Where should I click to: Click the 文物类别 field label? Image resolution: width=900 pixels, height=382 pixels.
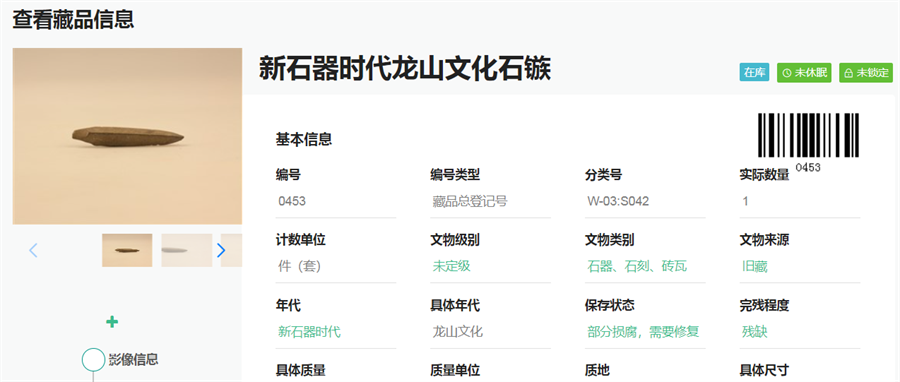tap(610, 240)
